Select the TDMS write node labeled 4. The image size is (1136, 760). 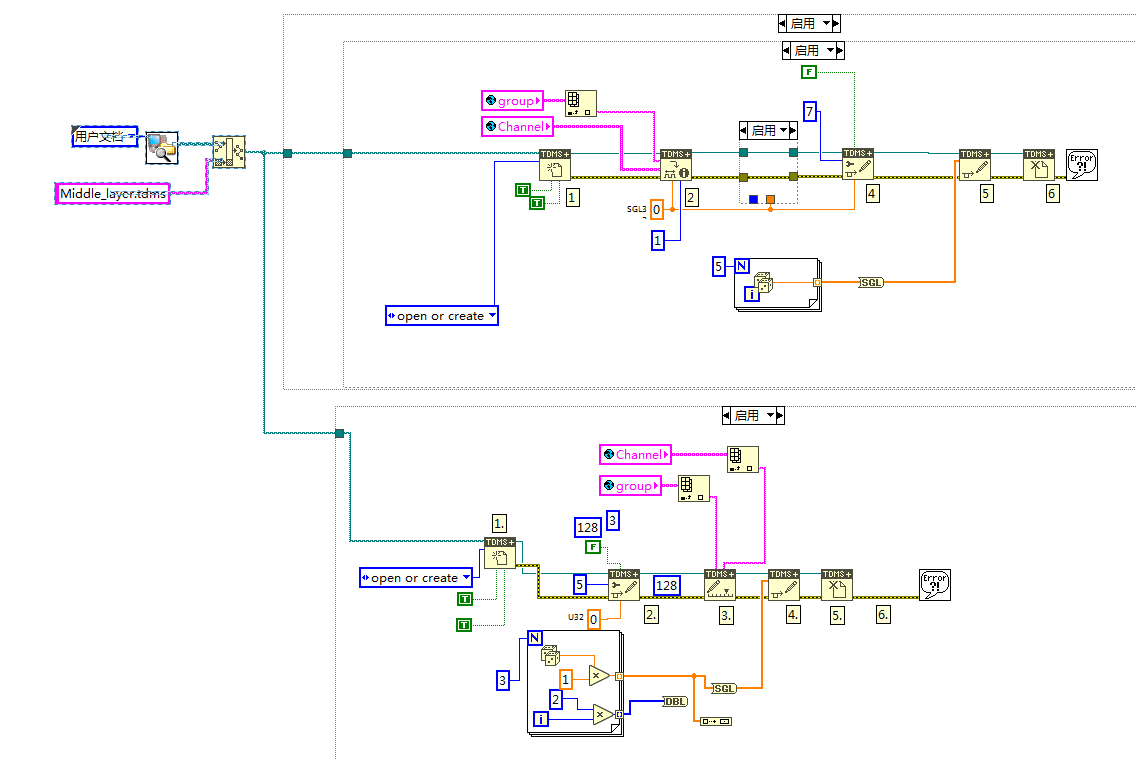(784, 585)
